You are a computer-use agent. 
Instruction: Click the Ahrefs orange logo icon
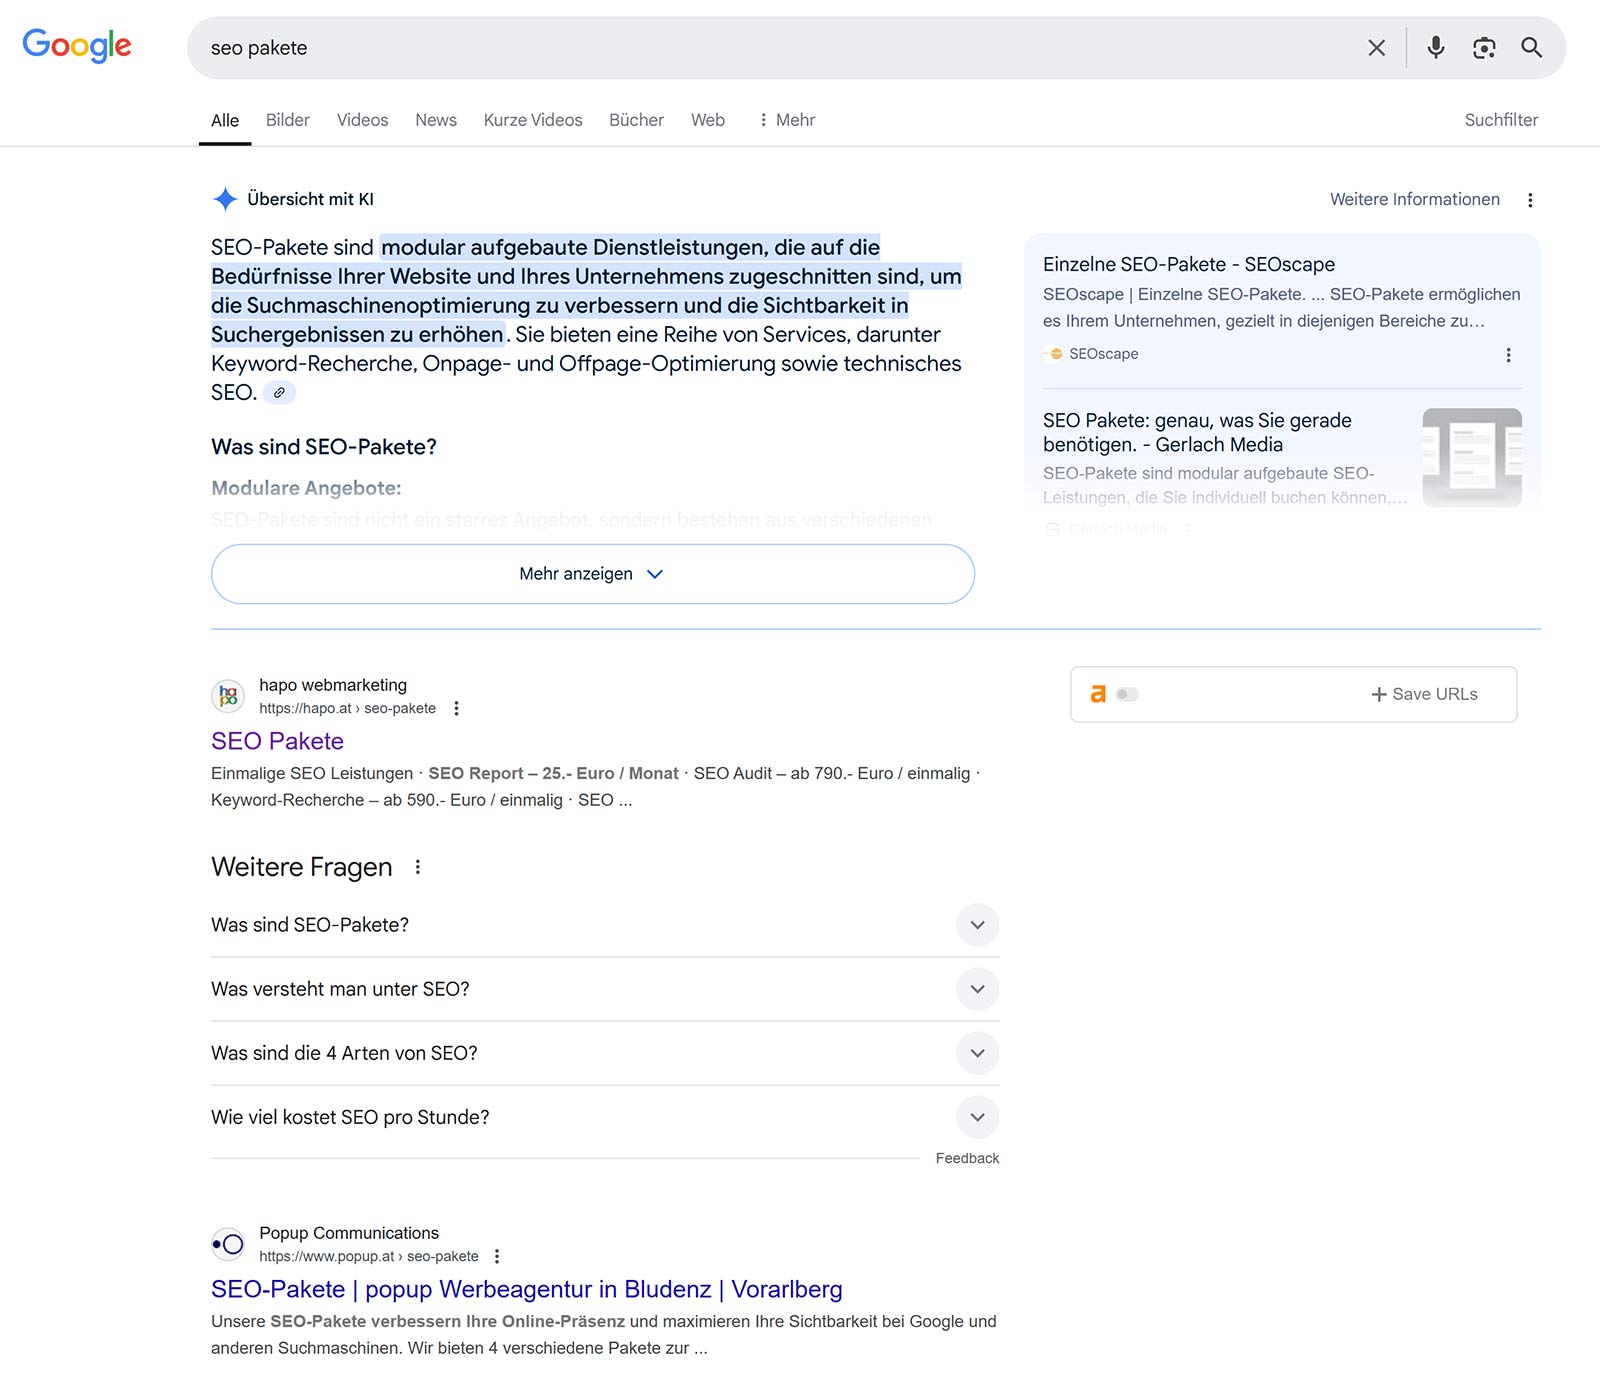(1098, 694)
